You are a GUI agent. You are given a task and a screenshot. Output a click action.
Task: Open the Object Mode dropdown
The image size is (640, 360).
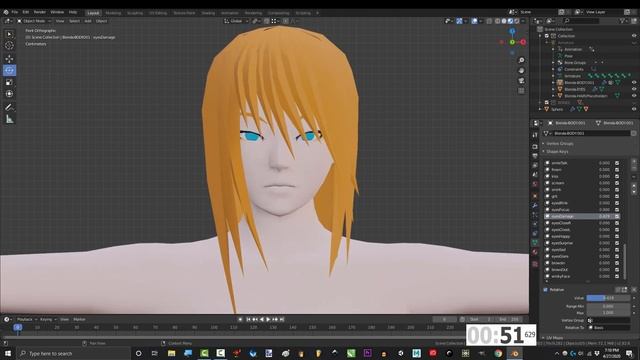point(35,21)
